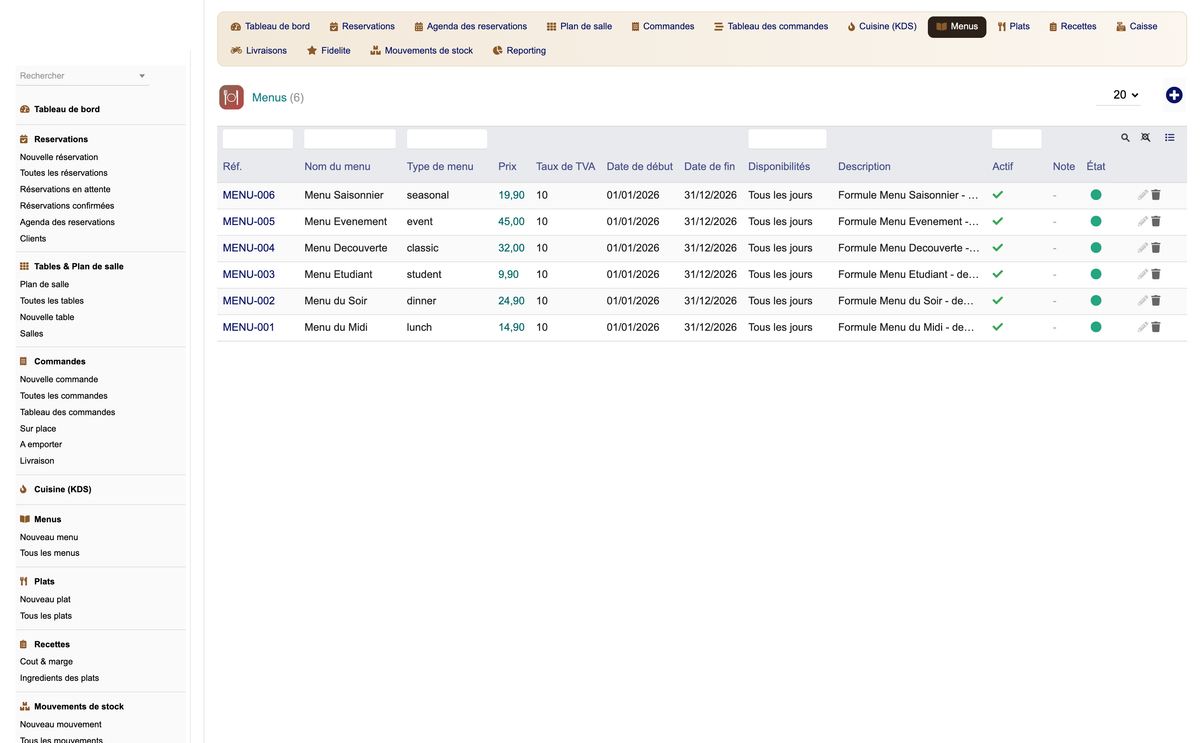
Task: Click the Actif filter field
Action: click(1016, 139)
